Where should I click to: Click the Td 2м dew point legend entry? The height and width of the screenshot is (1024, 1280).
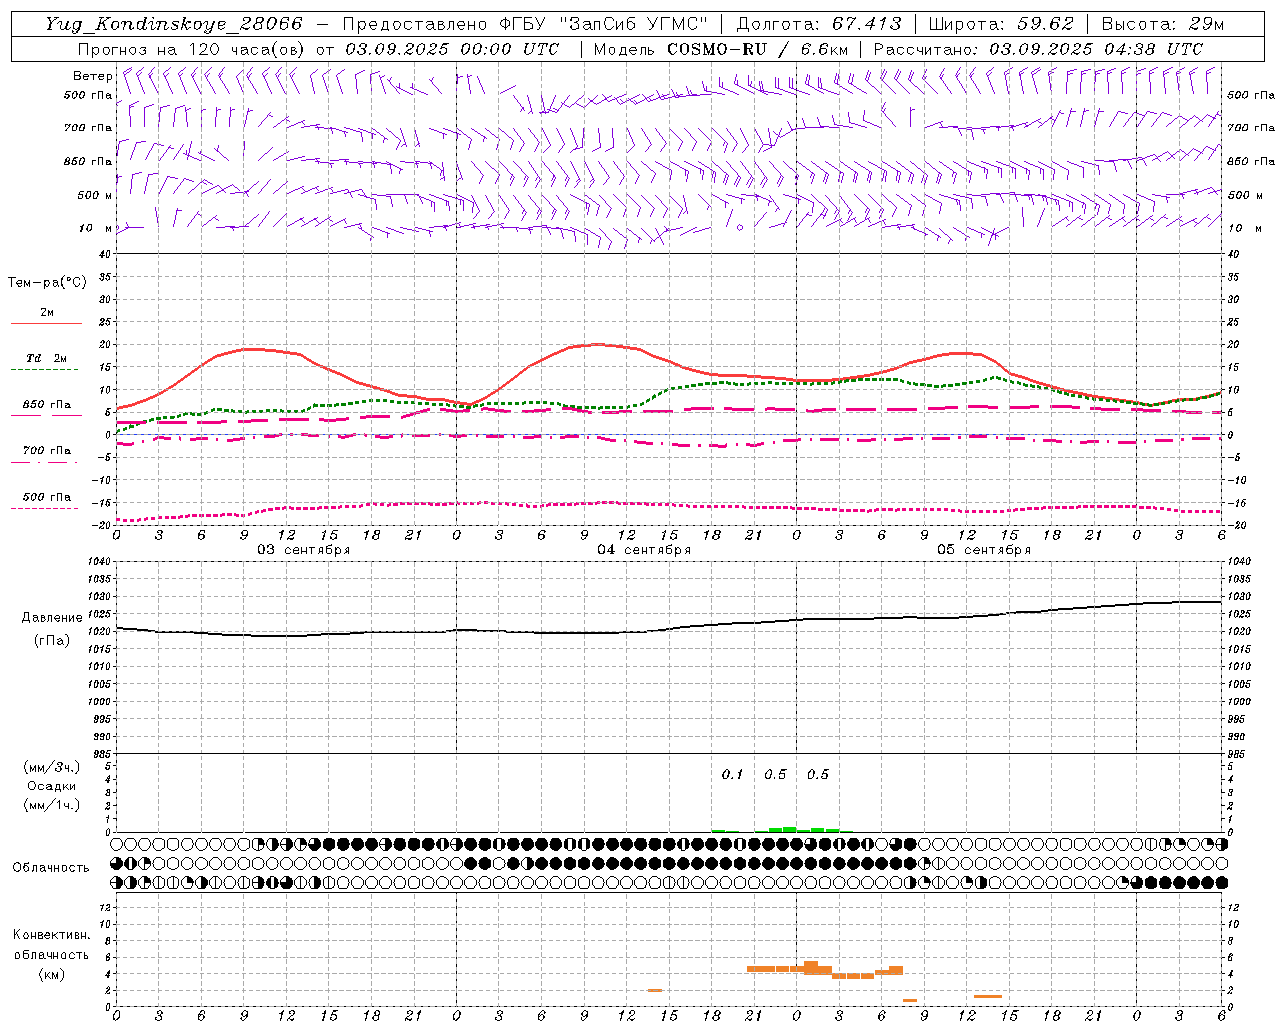click(x=47, y=358)
